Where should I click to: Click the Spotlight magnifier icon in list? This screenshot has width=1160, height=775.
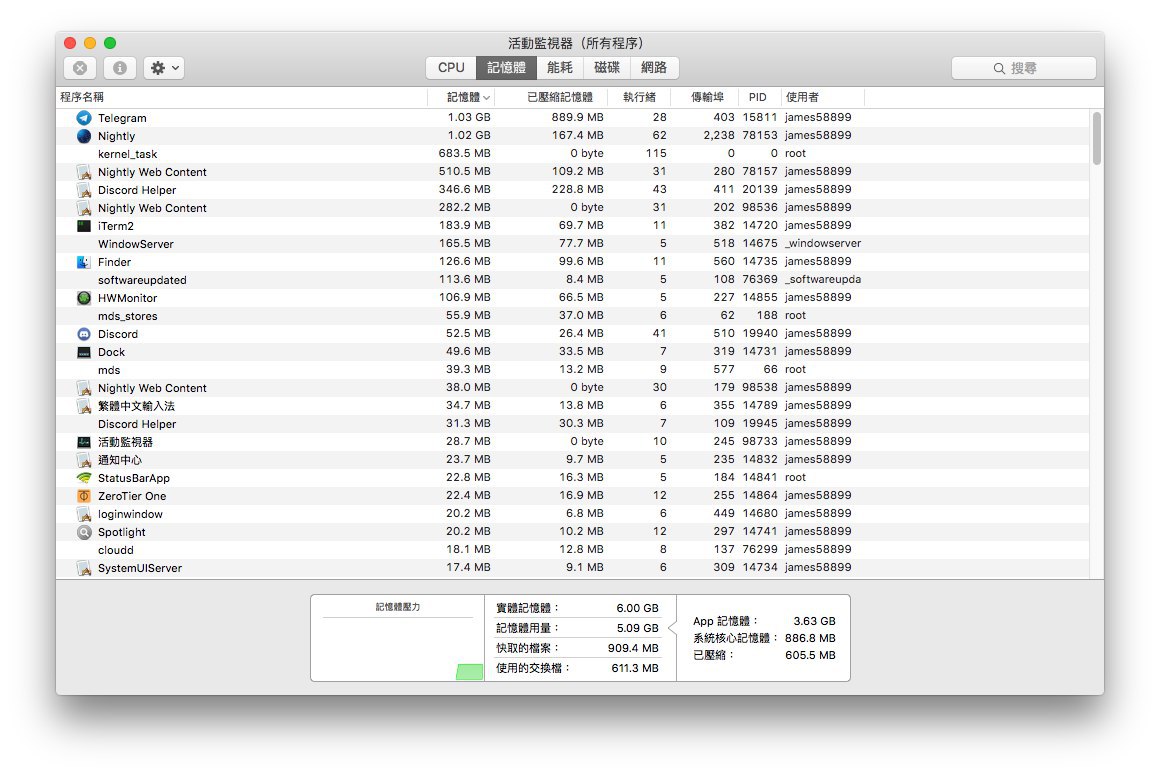point(84,532)
